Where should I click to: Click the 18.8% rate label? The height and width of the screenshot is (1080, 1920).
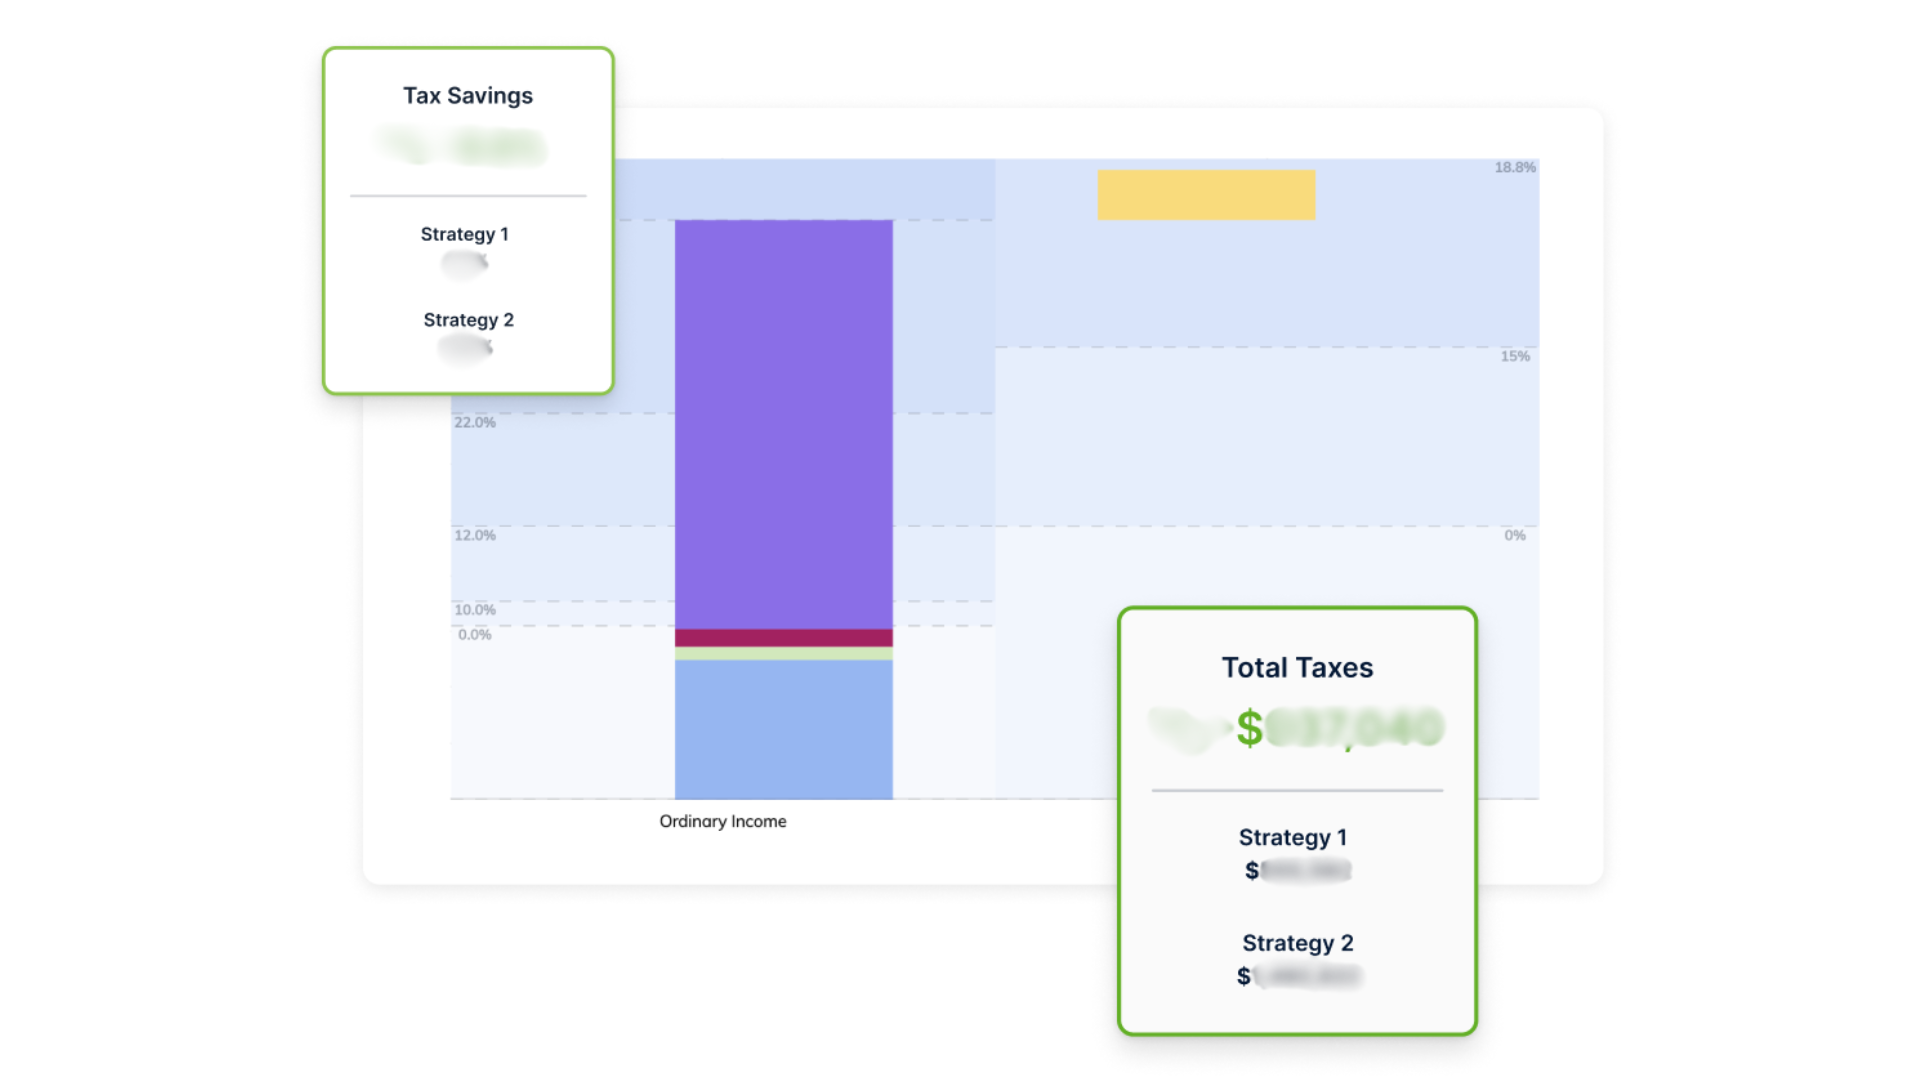tap(1515, 168)
